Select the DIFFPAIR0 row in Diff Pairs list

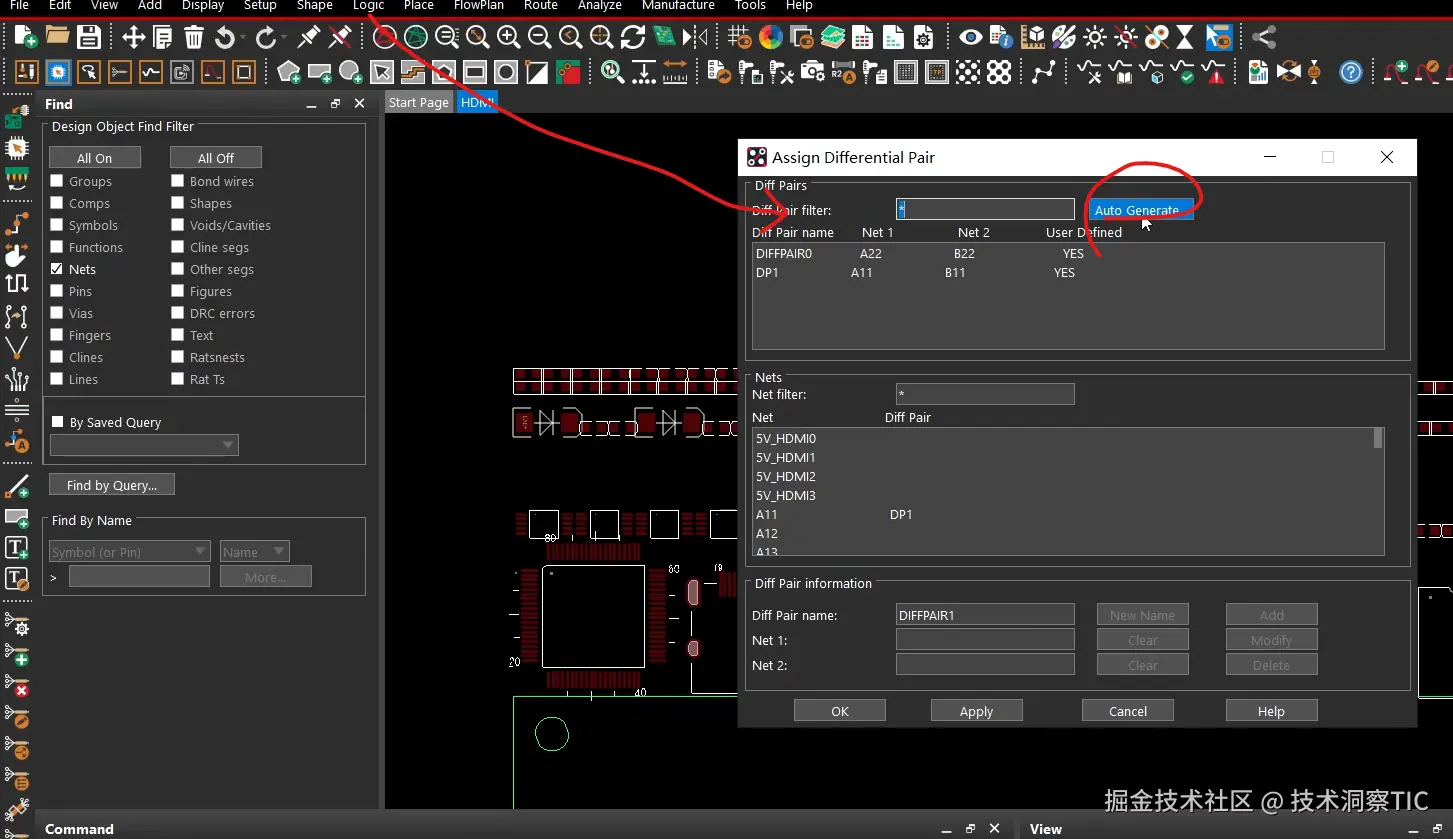1067,254
